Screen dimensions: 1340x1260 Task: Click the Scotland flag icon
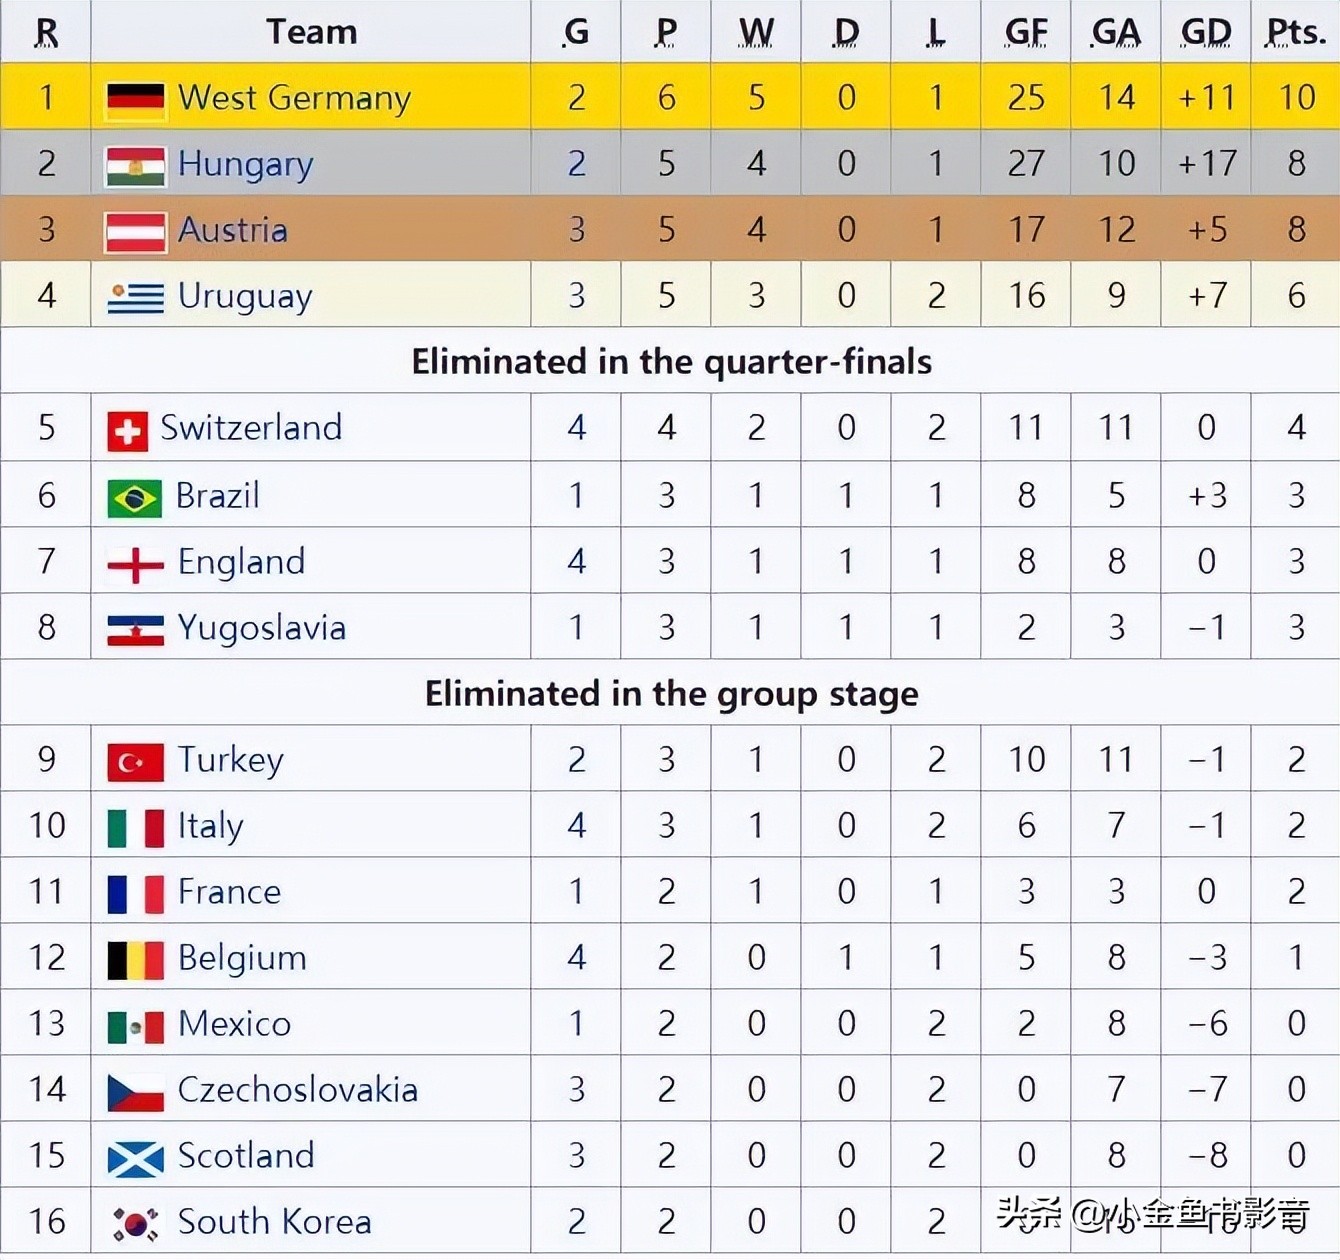135,1158
